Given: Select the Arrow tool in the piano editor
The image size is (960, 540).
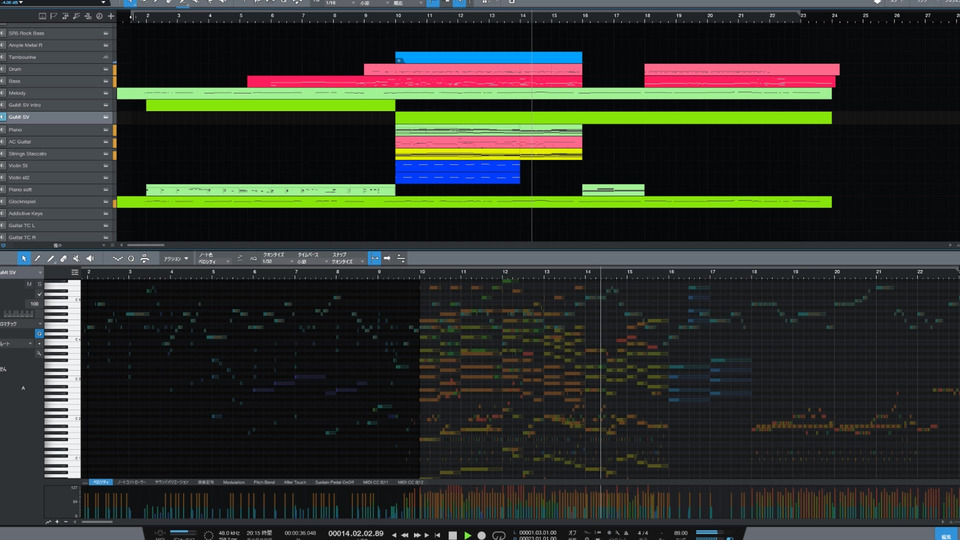Looking at the screenshot, I should coord(25,258).
